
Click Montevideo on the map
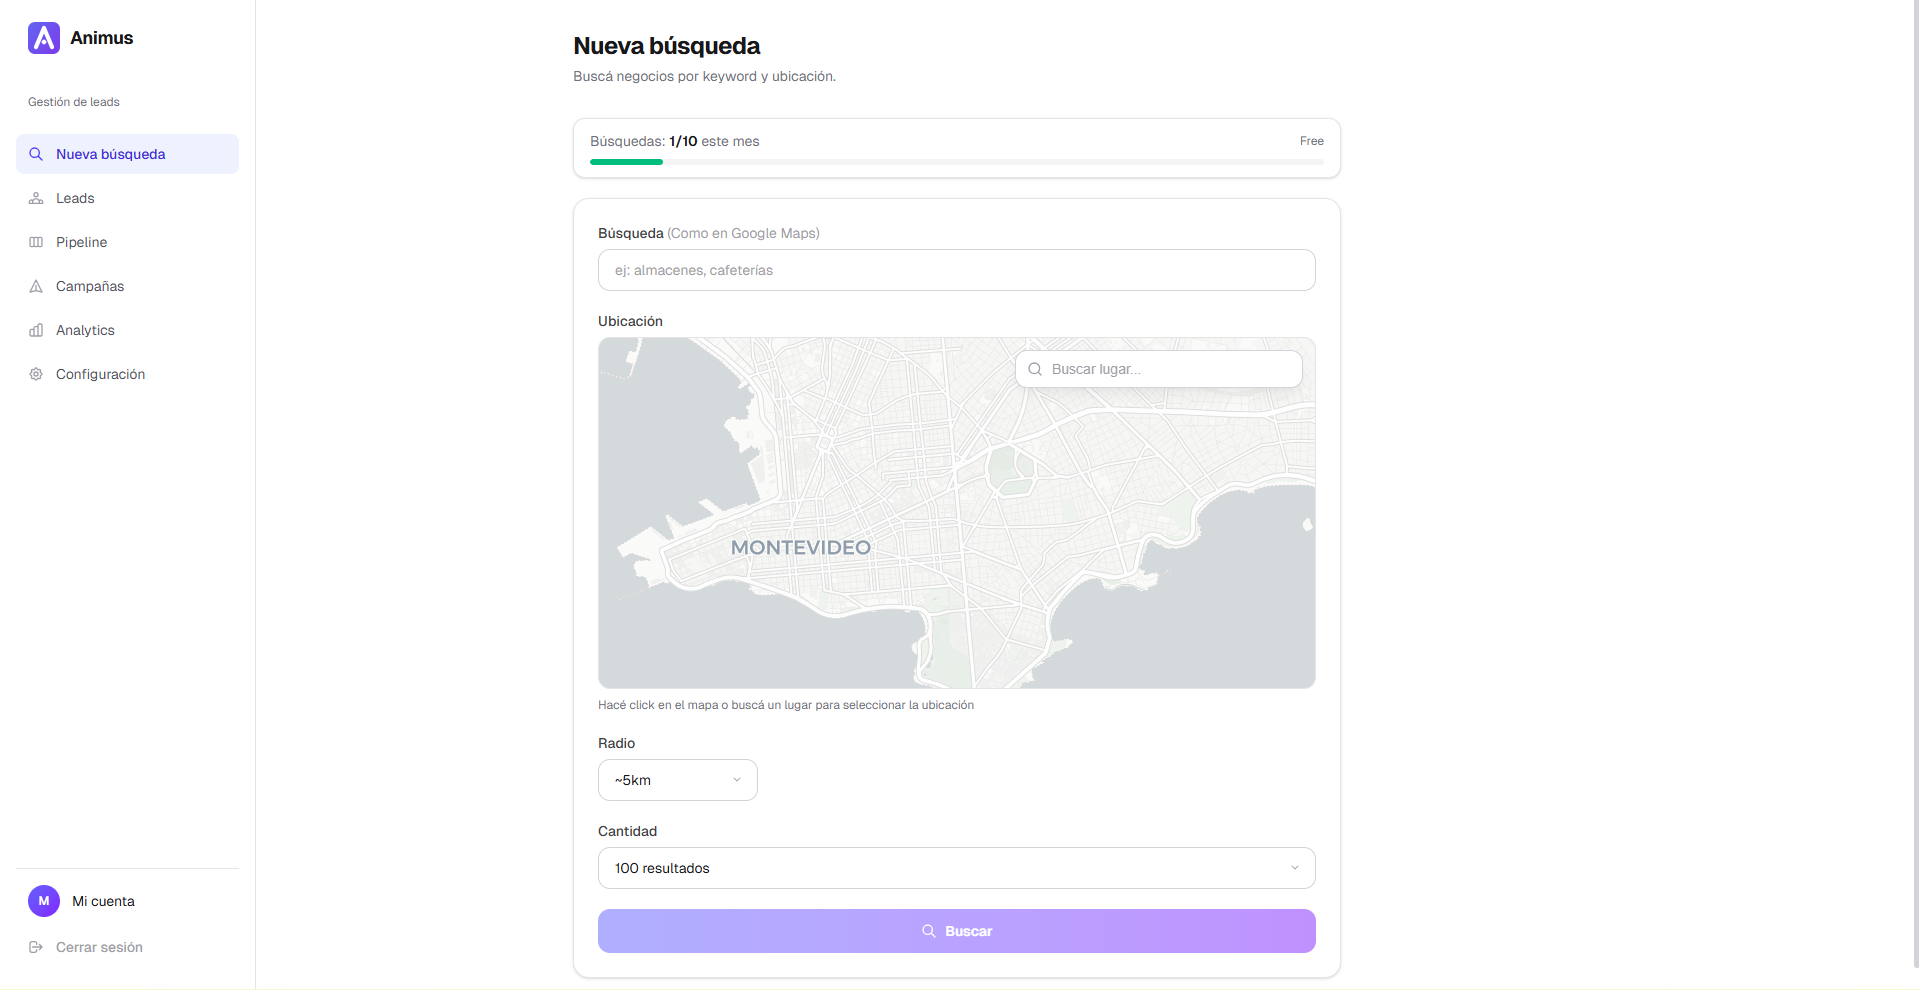tap(798, 547)
